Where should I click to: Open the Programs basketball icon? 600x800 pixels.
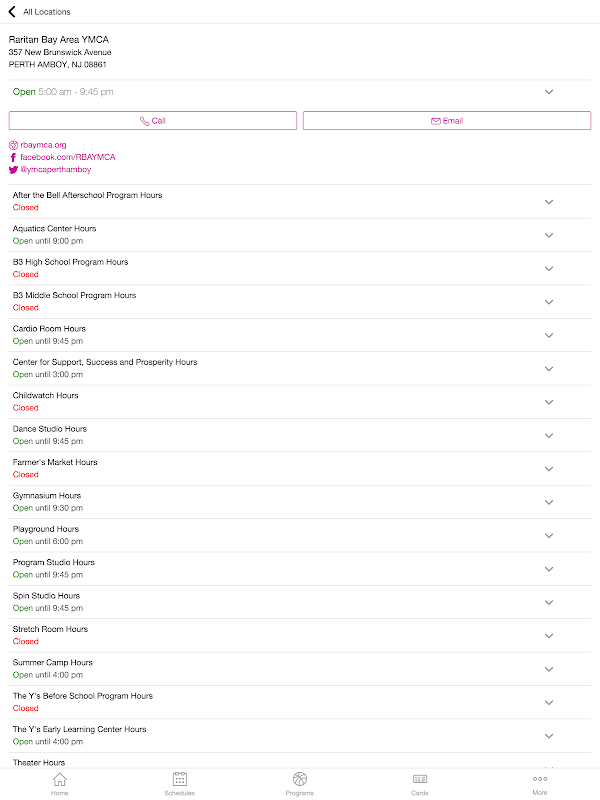[x=300, y=779]
